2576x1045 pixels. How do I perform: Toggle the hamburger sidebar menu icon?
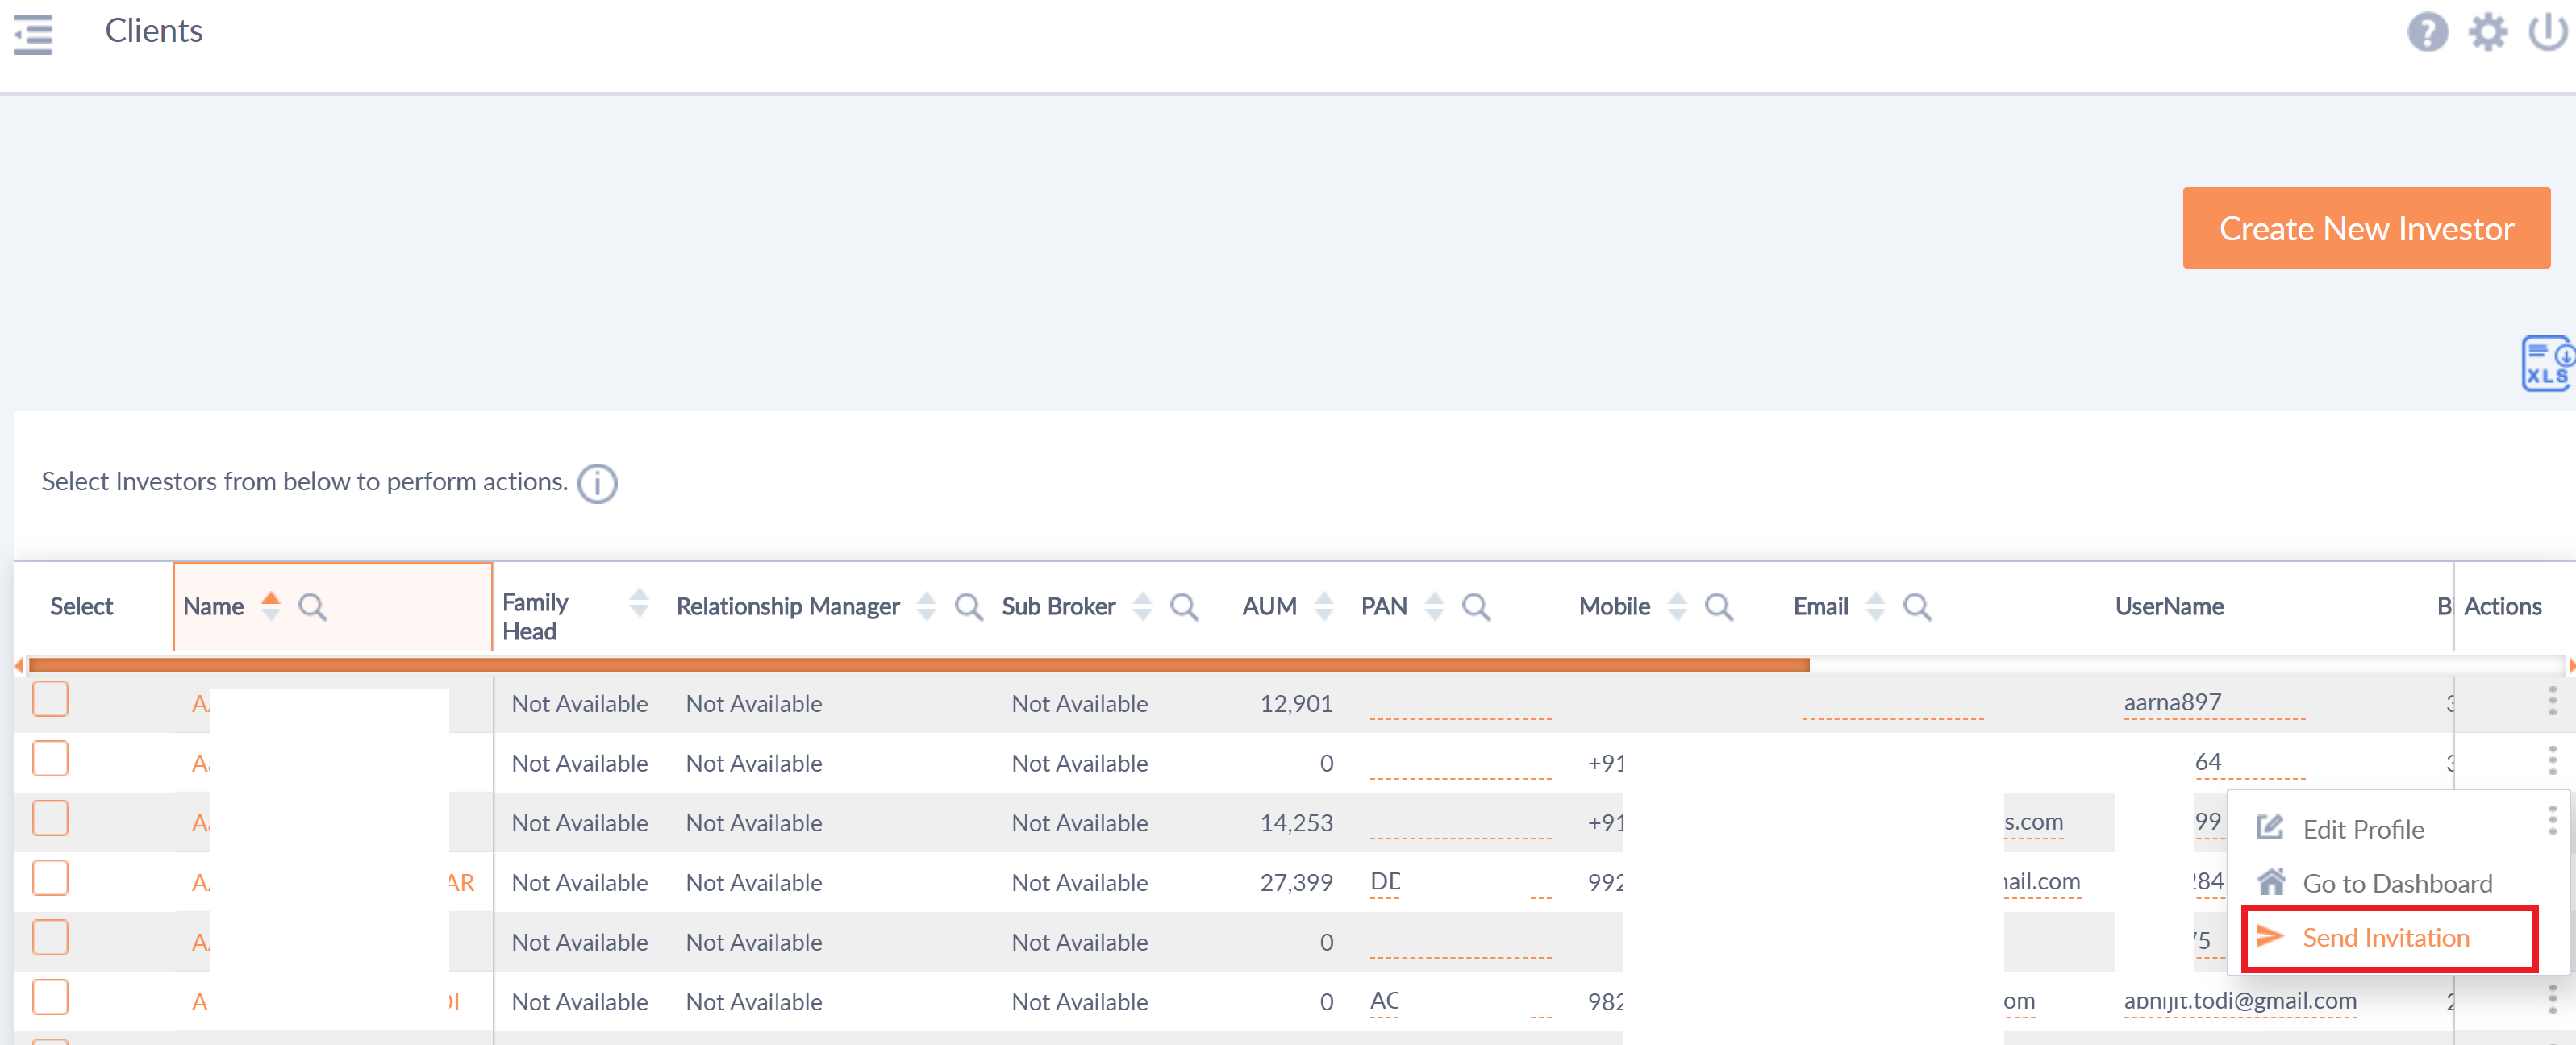click(x=33, y=33)
